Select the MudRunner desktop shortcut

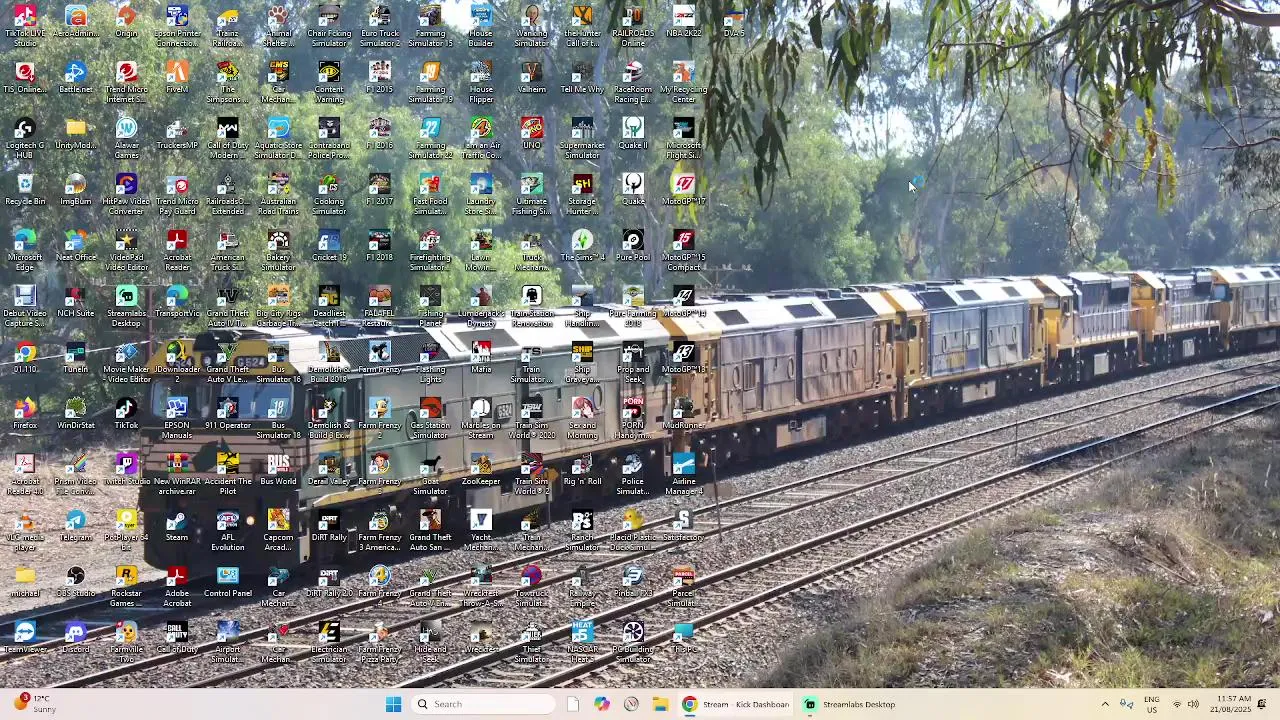[x=684, y=414]
